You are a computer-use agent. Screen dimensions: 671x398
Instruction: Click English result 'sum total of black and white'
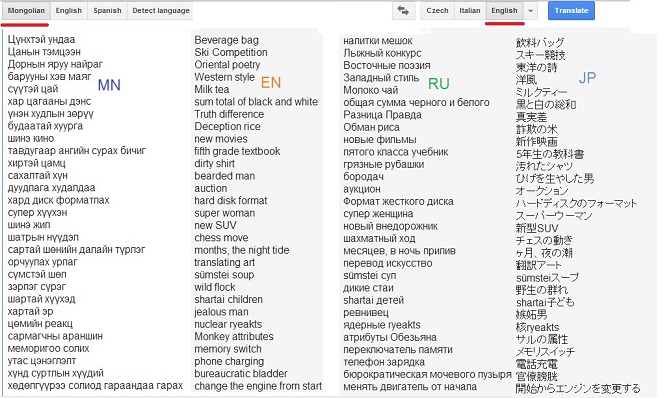pyautogui.click(x=256, y=102)
